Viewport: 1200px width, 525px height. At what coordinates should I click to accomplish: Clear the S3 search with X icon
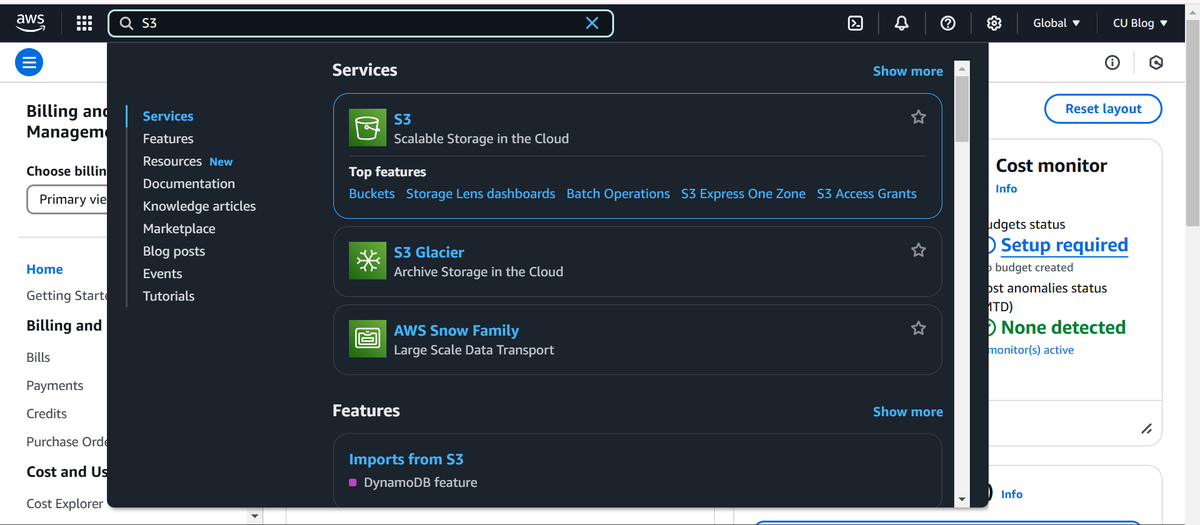coord(592,23)
